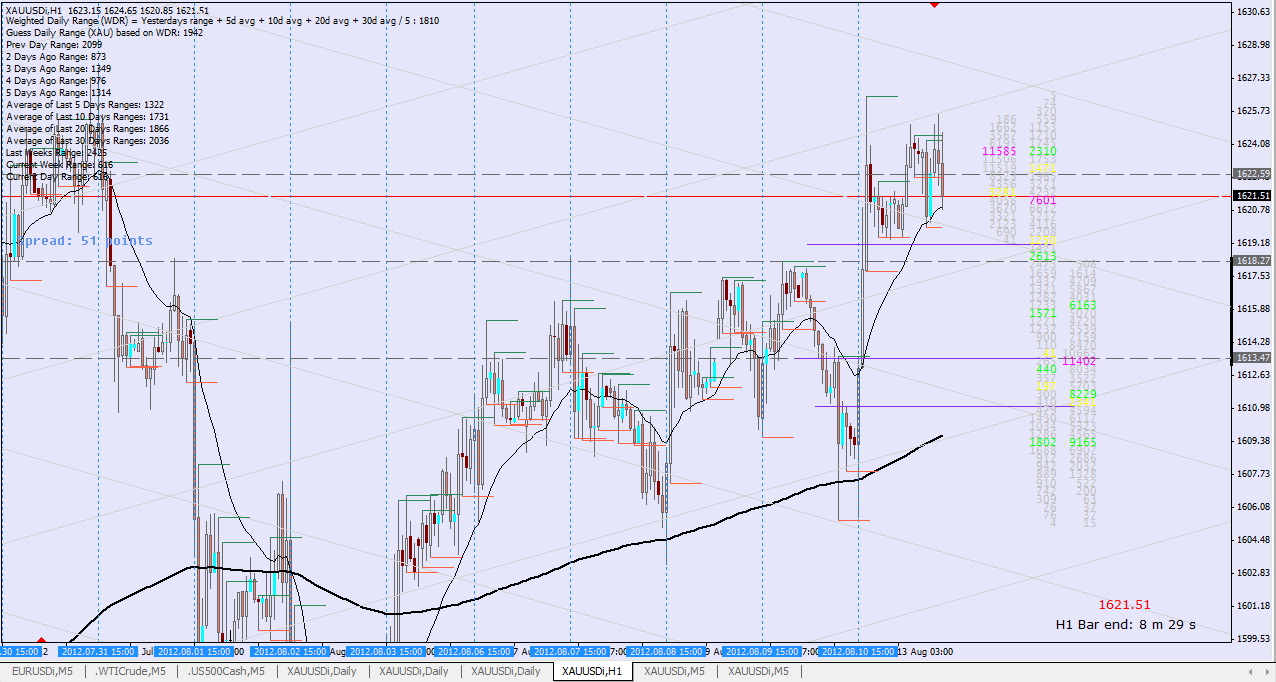The image size is (1276, 682).
Task: Select the 2012.08.08 15:00 period label
Action: (x=666, y=651)
